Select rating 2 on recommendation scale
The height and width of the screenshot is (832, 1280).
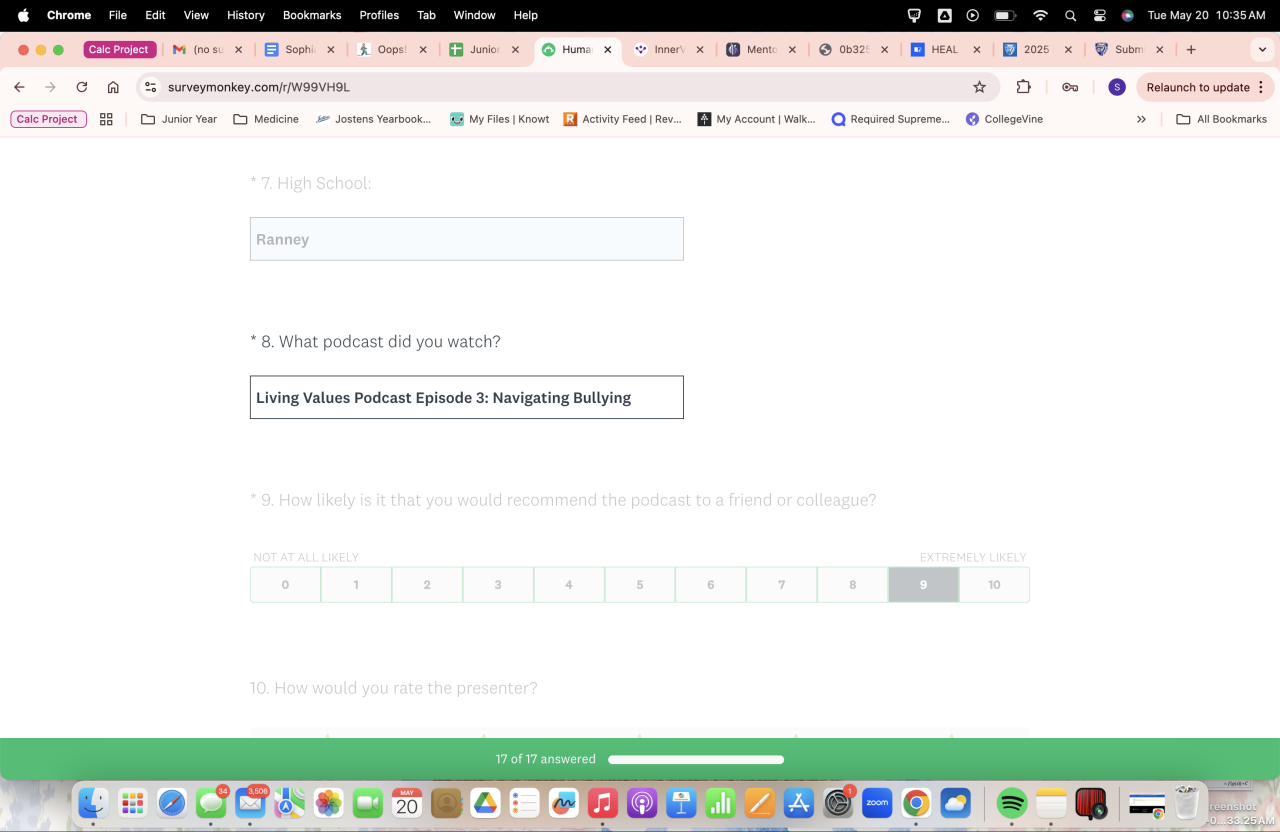427,585
